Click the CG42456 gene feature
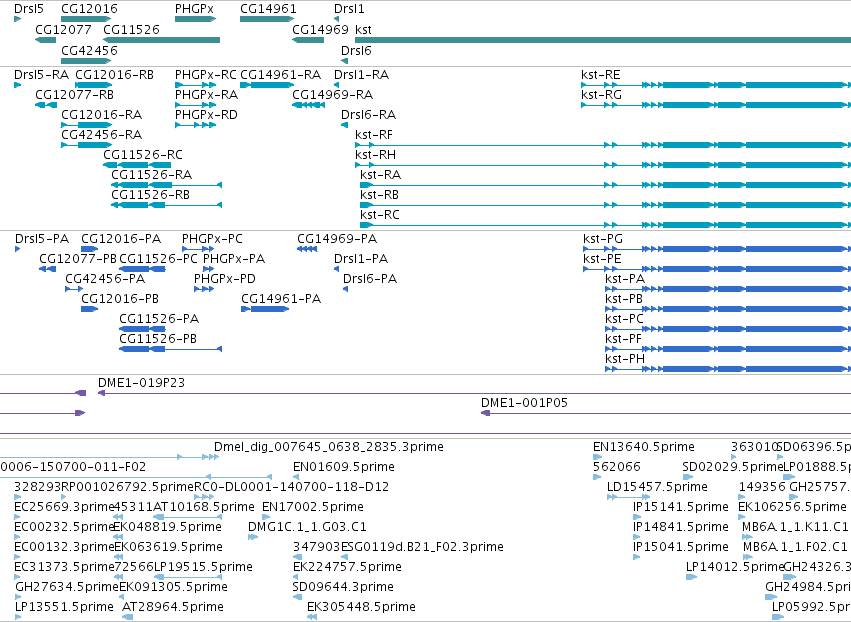 tap(86, 61)
